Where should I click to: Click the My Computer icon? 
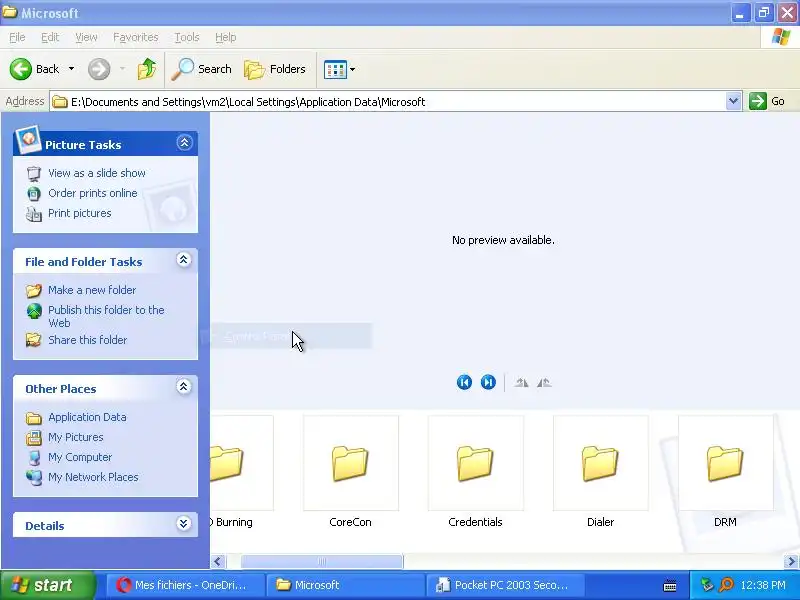[34, 458]
